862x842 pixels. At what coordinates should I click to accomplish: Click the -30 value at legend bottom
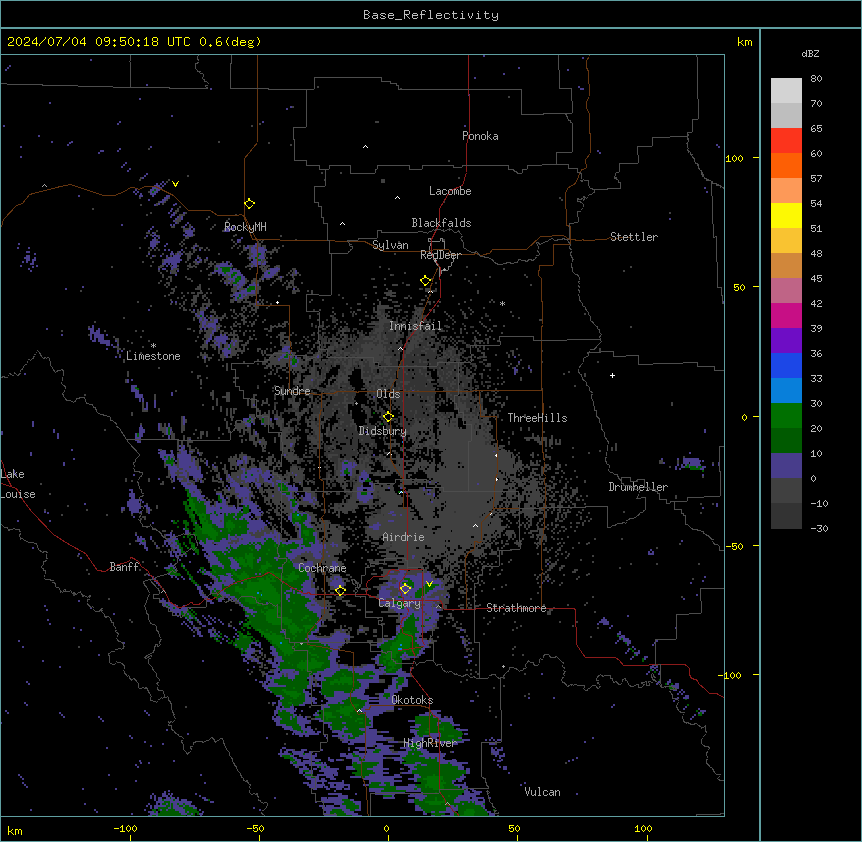tap(819, 528)
